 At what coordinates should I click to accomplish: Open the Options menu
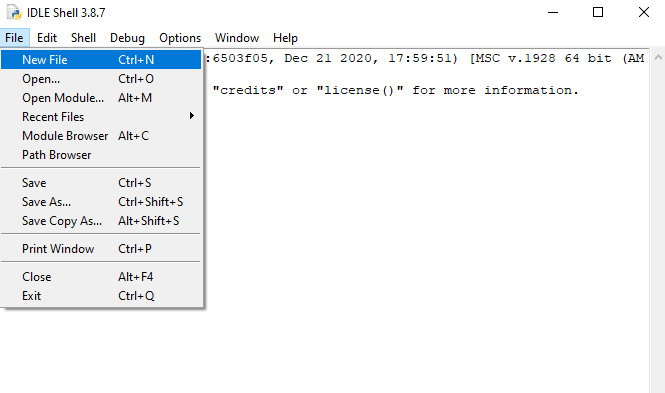tap(180, 38)
